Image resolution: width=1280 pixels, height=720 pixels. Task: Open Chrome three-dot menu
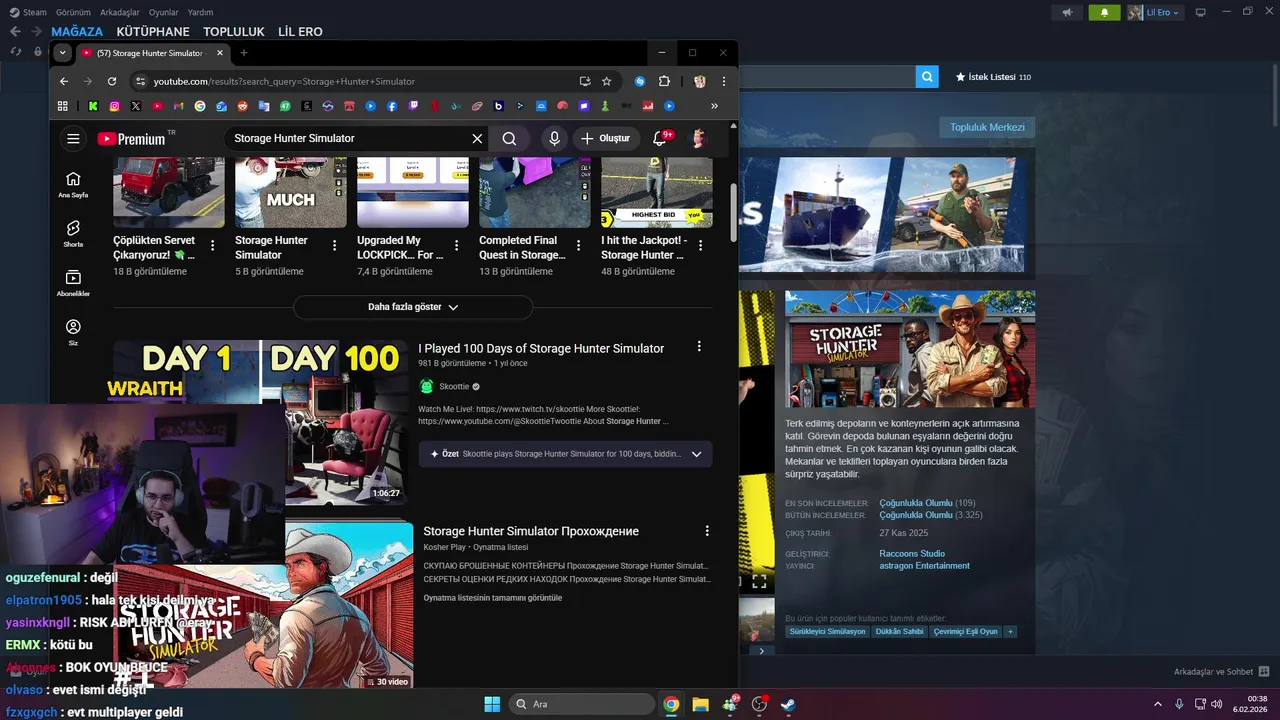pos(724,81)
